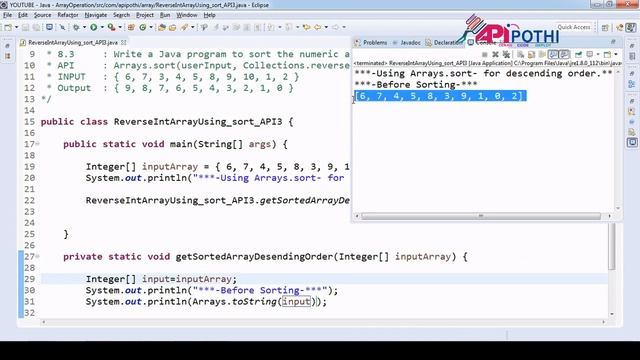Click the Open Perspective icon

pos(605,27)
